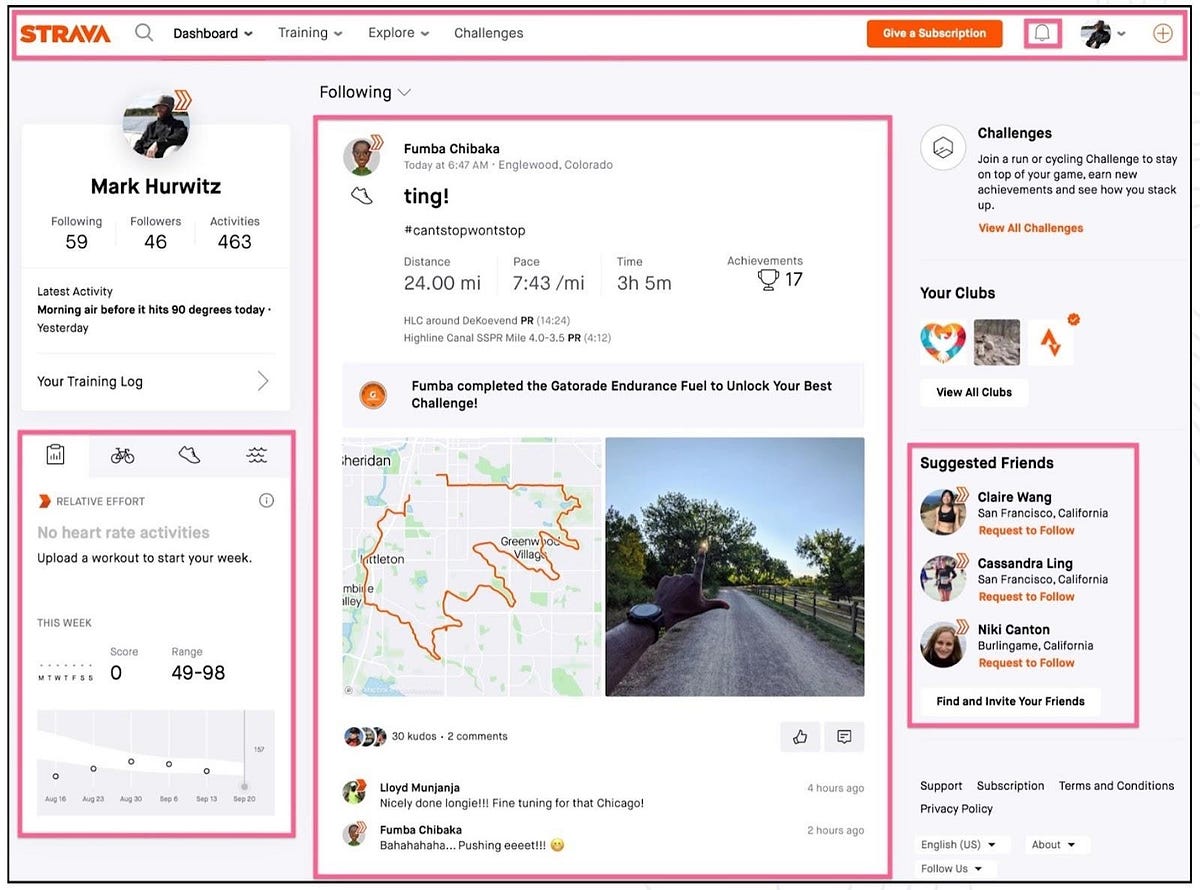This screenshot has width=1200, height=890.
Task: Expand the Training menu
Action: click(x=310, y=33)
